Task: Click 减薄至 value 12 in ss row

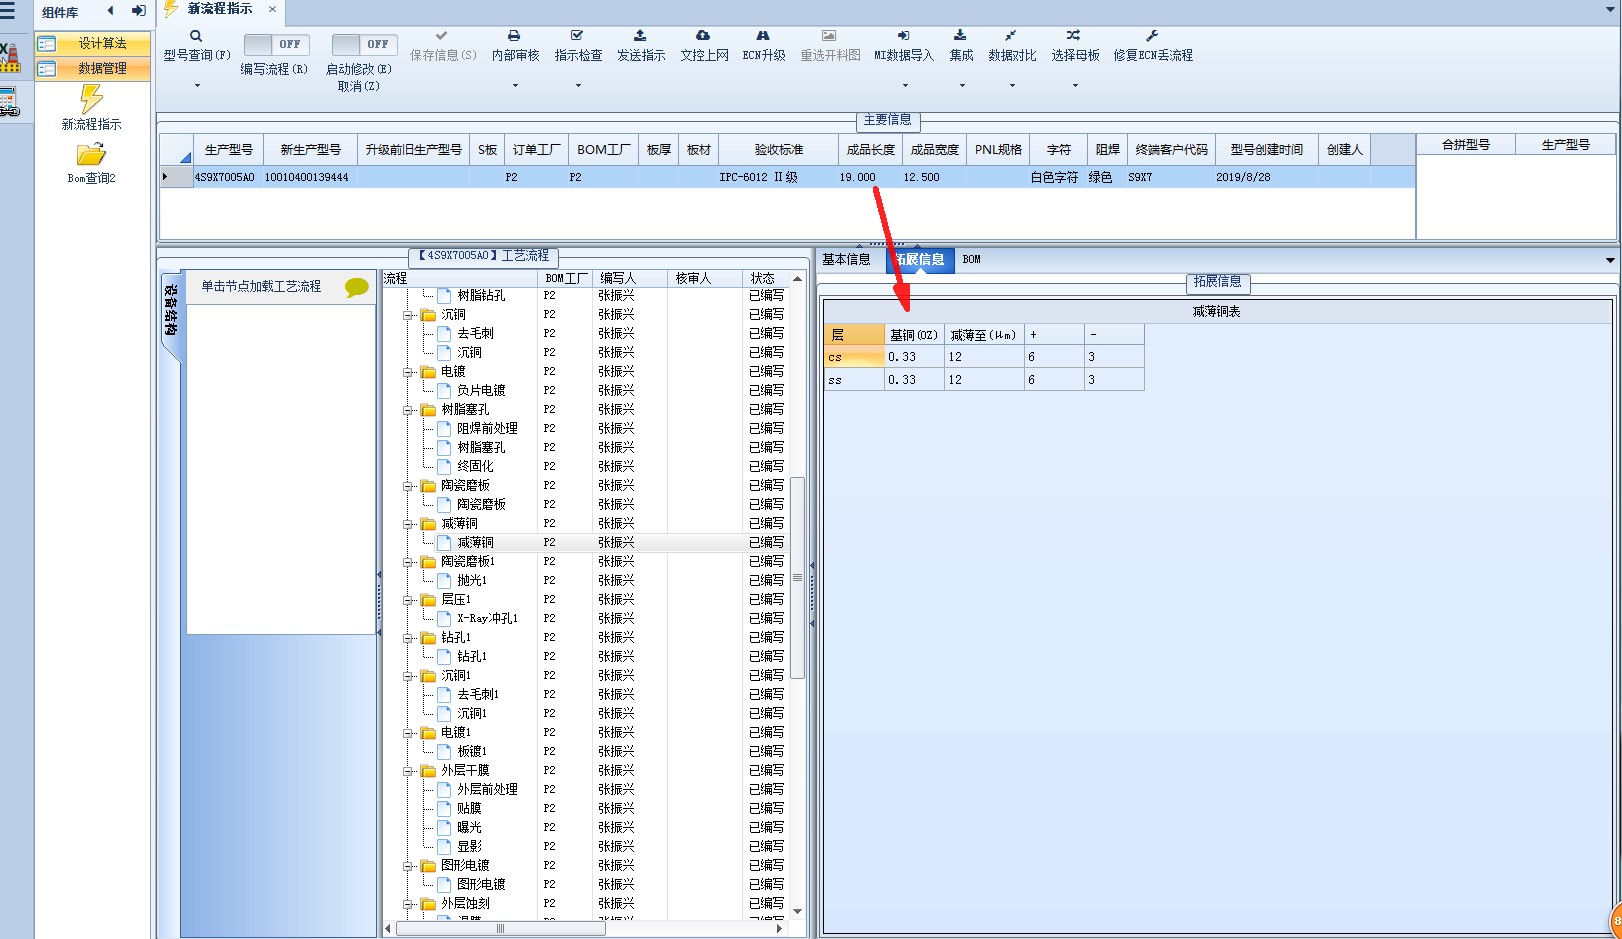Action: (x=984, y=380)
